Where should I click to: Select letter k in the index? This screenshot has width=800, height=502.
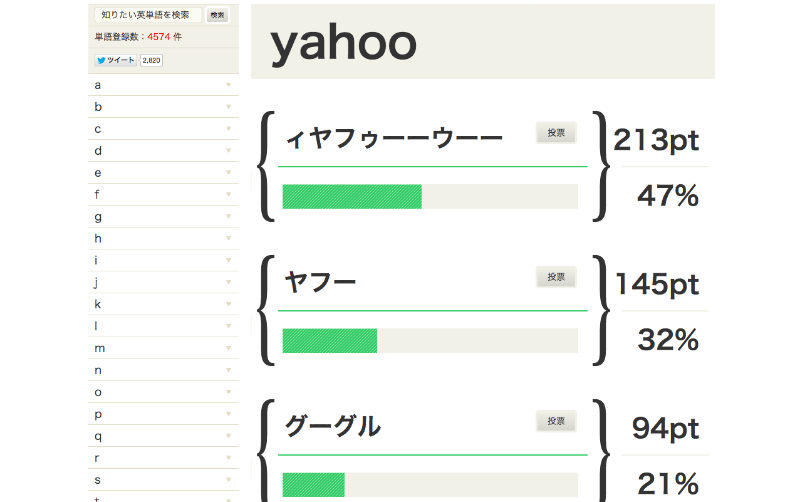coord(163,304)
